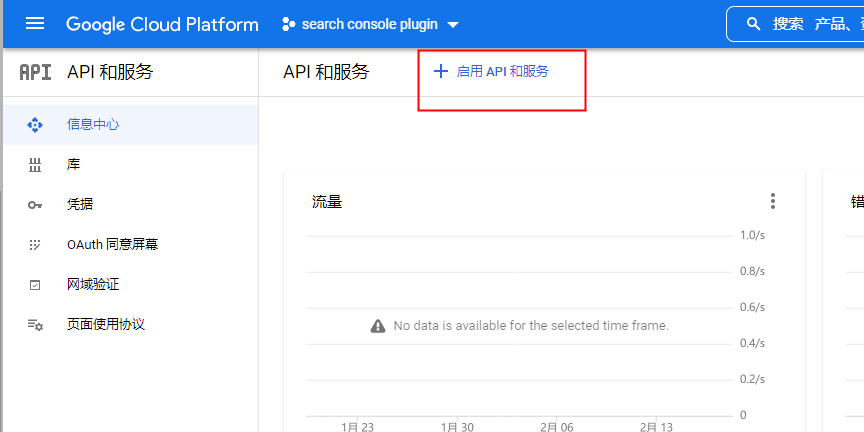Open the 流量 card three-dot menu
This screenshot has height=432, width=864.
(x=773, y=201)
